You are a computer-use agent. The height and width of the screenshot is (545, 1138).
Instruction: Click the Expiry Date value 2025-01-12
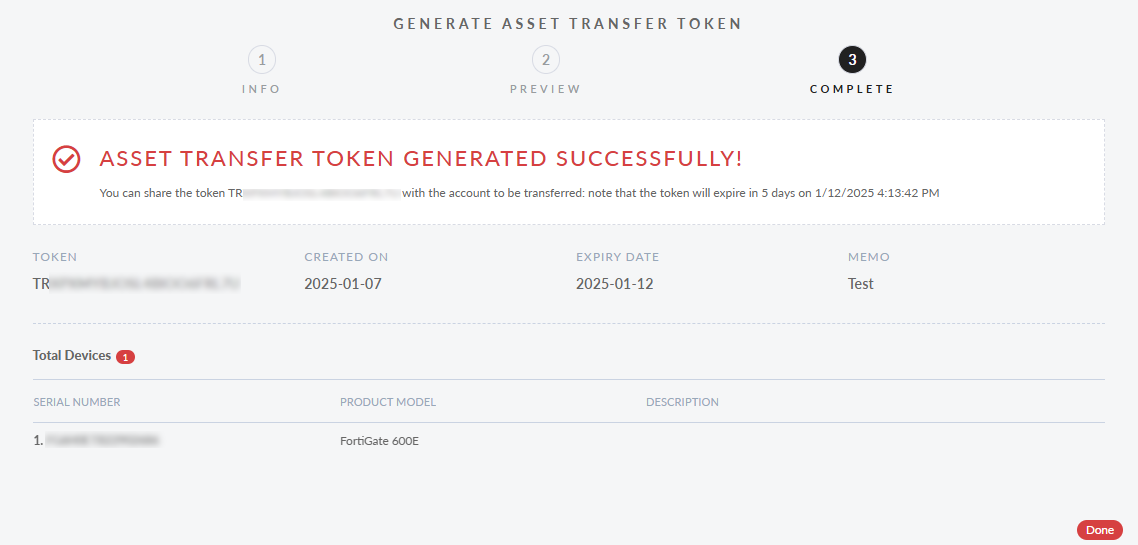click(x=614, y=284)
